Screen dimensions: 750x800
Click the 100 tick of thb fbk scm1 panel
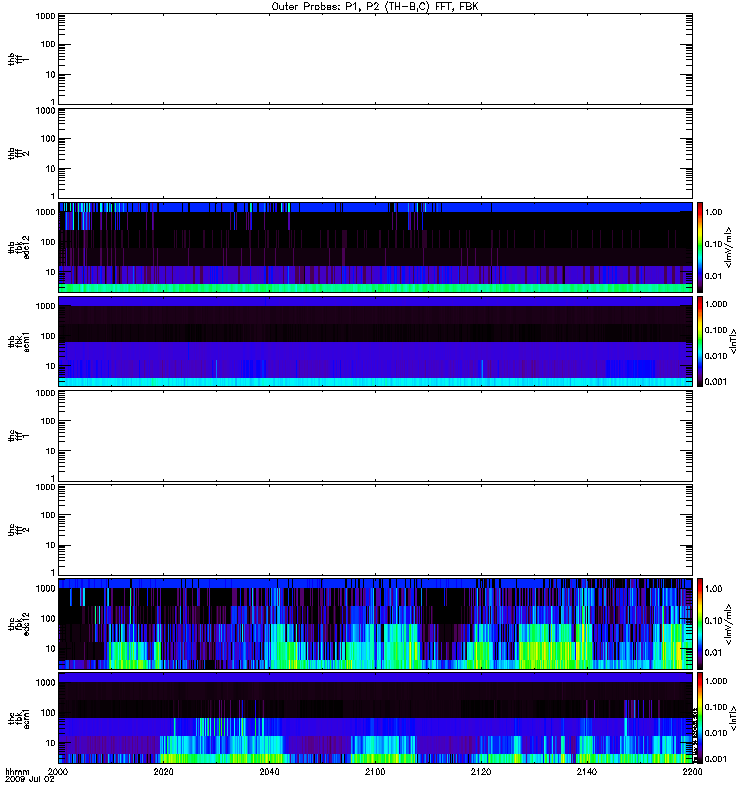tap(48, 336)
